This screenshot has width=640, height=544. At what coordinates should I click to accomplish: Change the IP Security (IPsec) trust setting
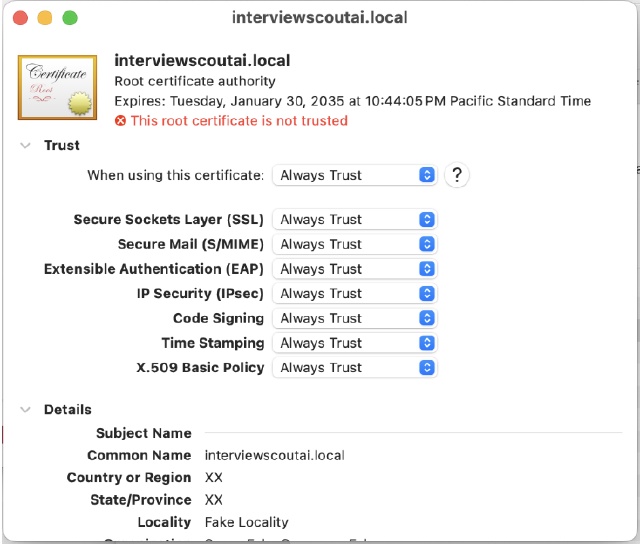[354, 294]
